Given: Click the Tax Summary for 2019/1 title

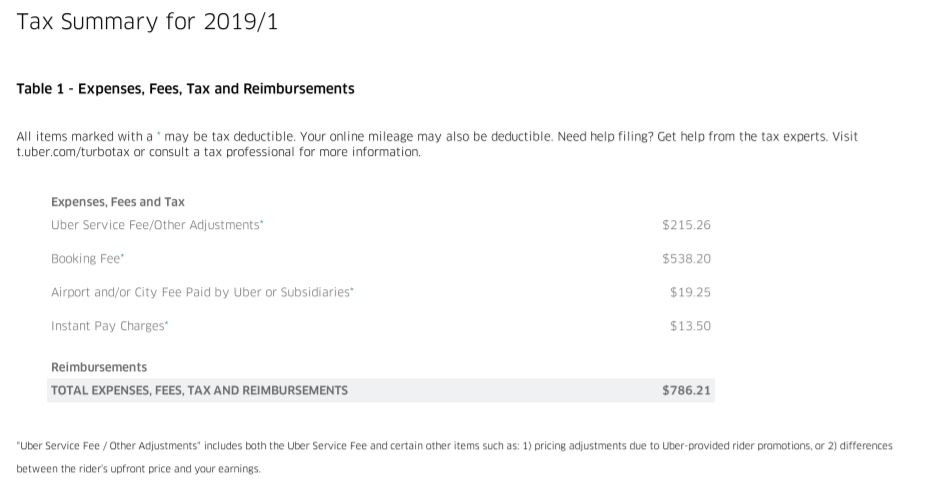Looking at the screenshot, I should [147, 22].
